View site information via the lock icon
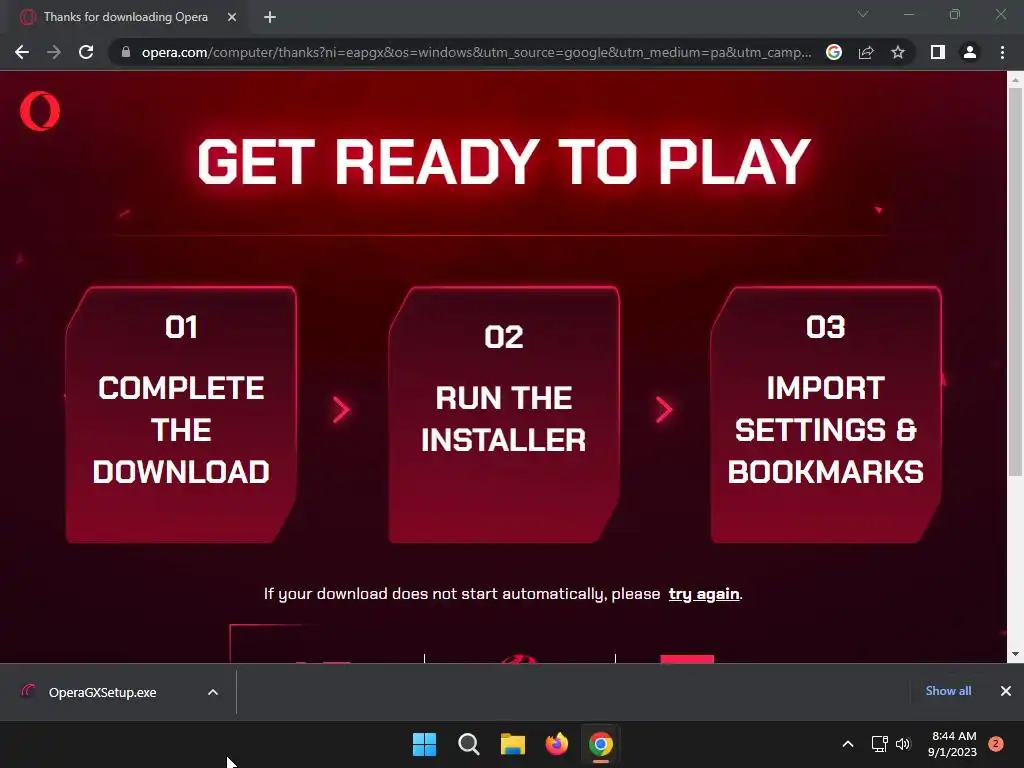The height and width of the screenshot is (768, 1024). coord(126,52)
